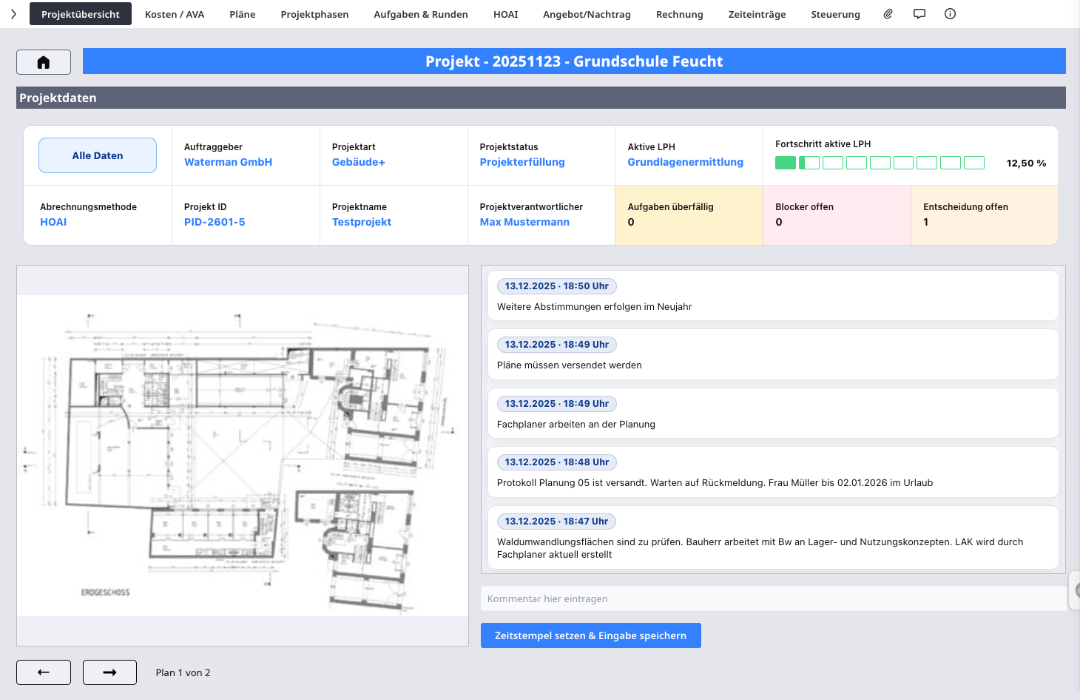This screenshot has height=700, width=1080.
Task: Click the Gebäude+ project type link
Action: point(358,162)
